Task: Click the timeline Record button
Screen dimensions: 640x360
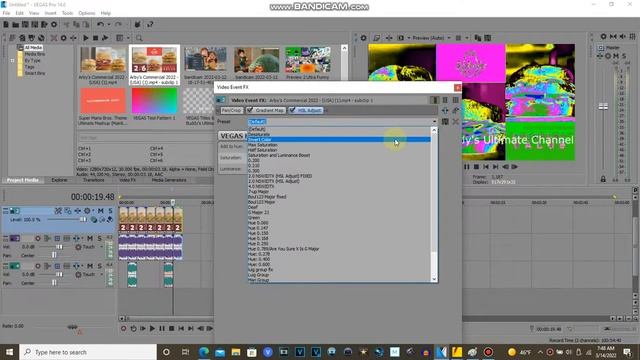Action: click(123, 329)
